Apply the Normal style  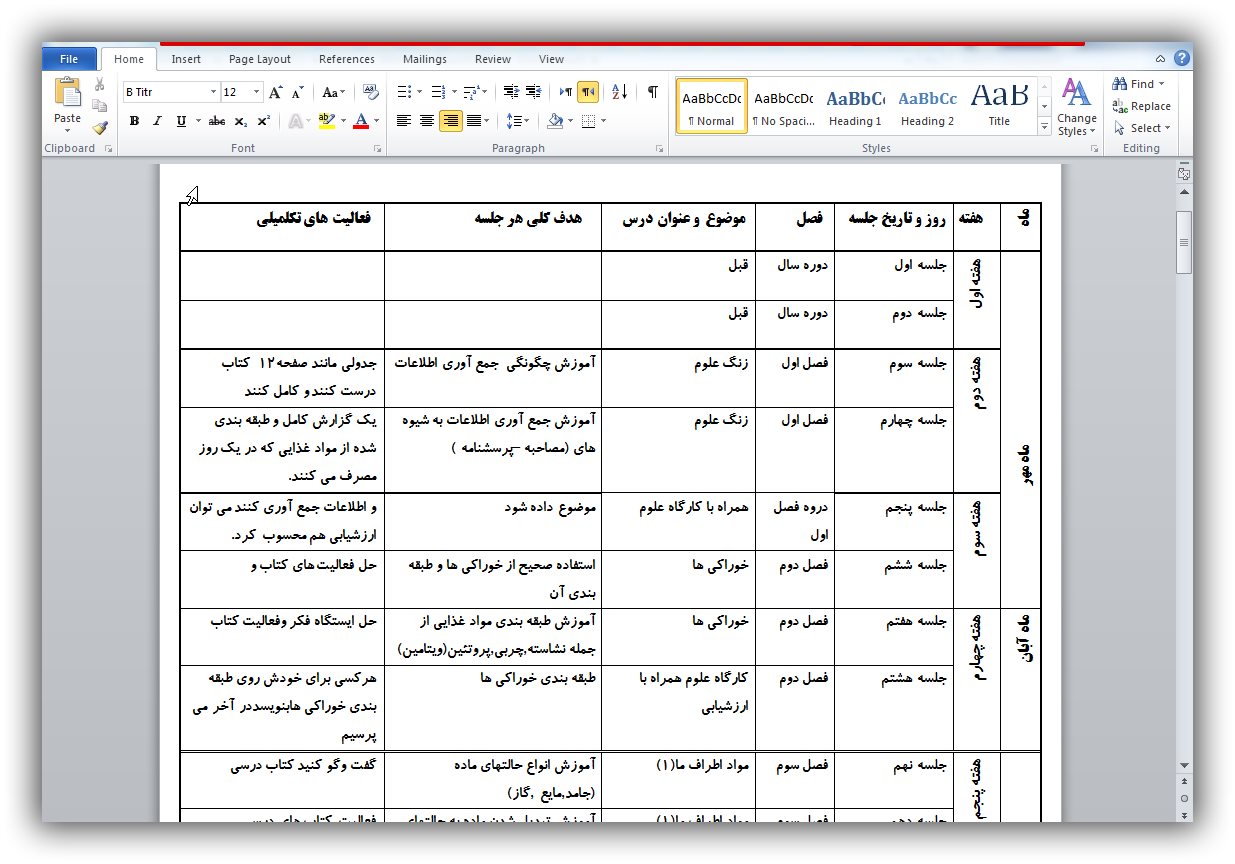(x=712, y=107)
